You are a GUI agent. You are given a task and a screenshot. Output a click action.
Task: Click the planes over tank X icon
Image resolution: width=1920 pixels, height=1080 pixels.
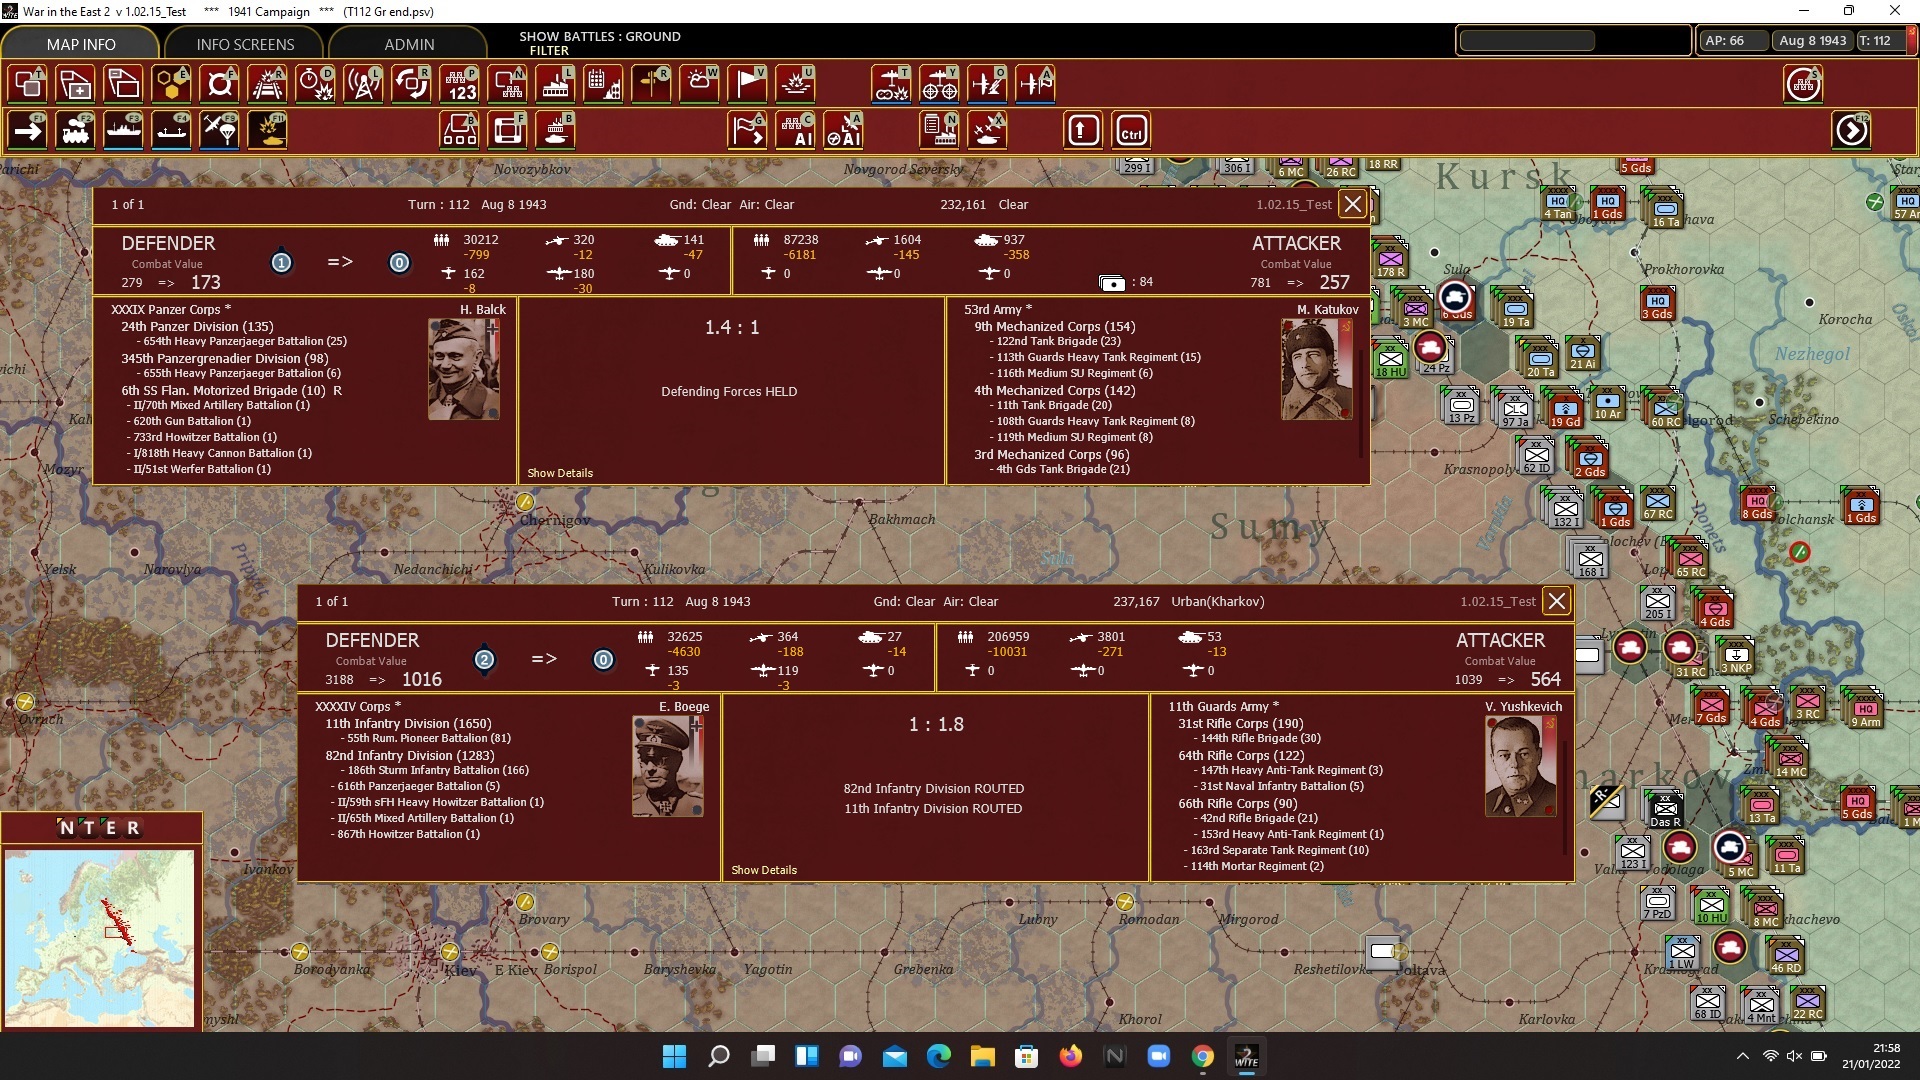coord(988,131)
